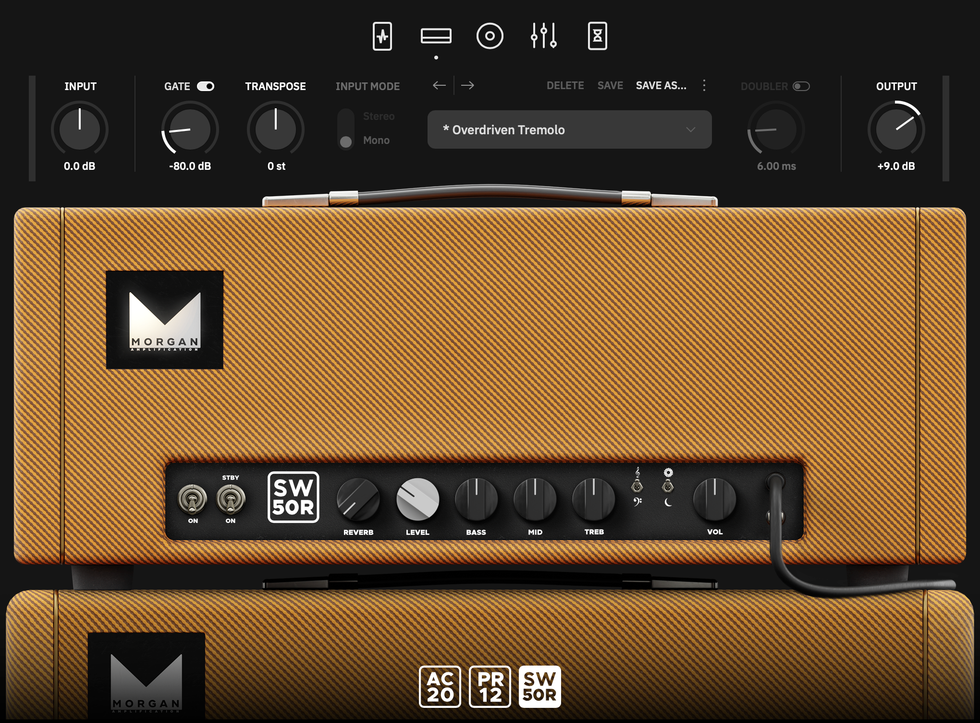Open the hourglass time effects section
980x723 pixels.
pos(597,36)
